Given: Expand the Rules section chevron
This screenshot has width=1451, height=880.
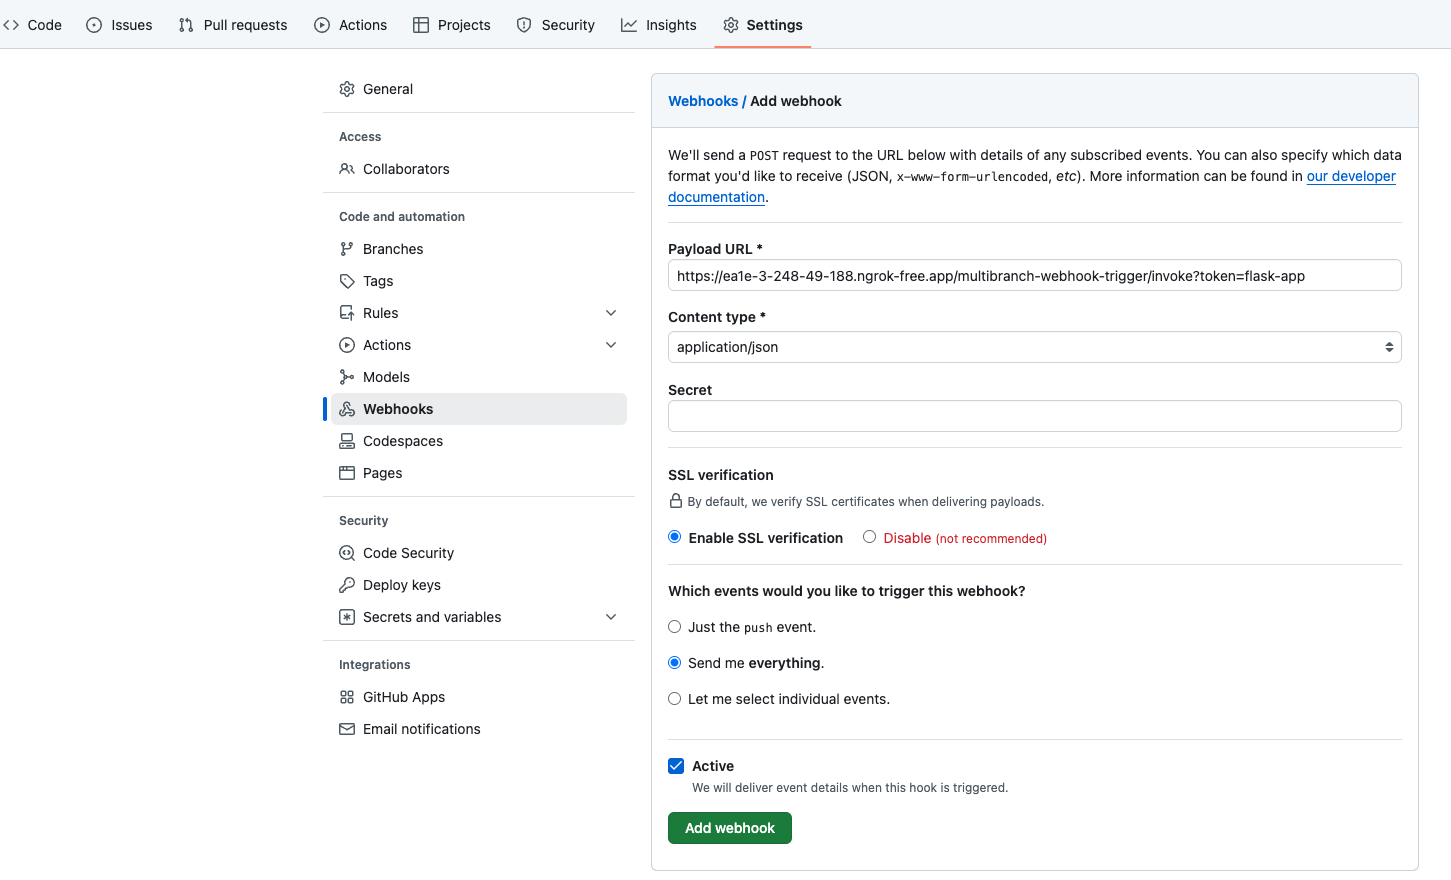Looking at the screenshot, I should 611,313.
